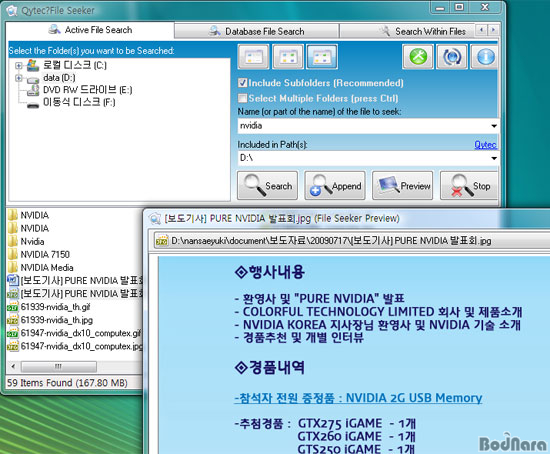Select 61947-nvidia_dx10_computex.jpg result
Viewport: 550px width, 454px height.
point(81,346)
